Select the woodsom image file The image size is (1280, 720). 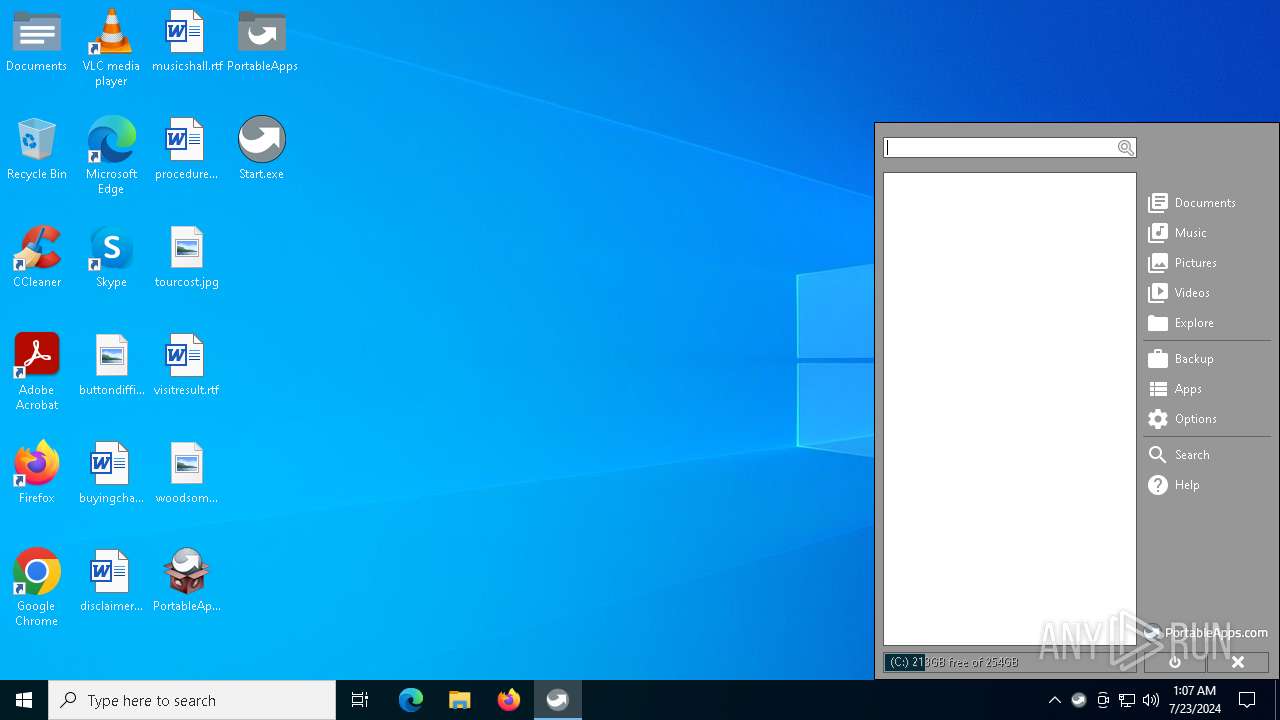click(187, 474)
